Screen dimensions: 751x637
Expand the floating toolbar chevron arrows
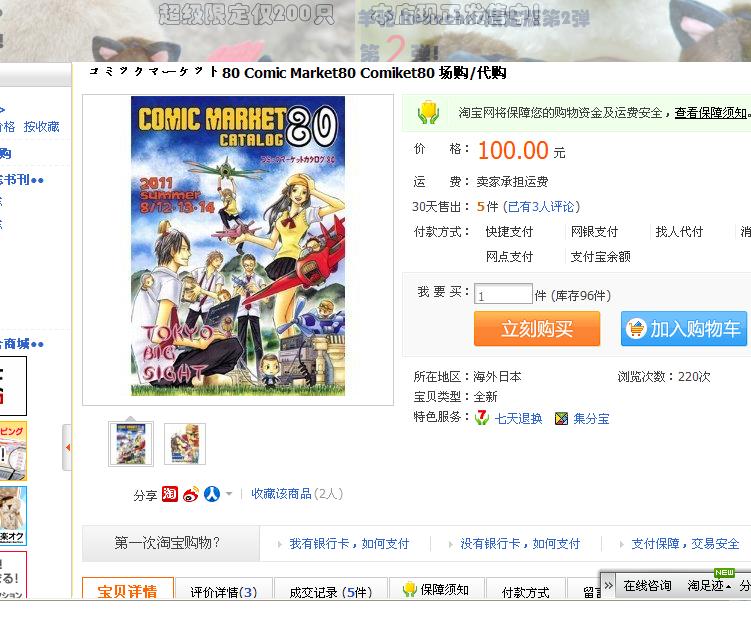click(x=608, y=585)
